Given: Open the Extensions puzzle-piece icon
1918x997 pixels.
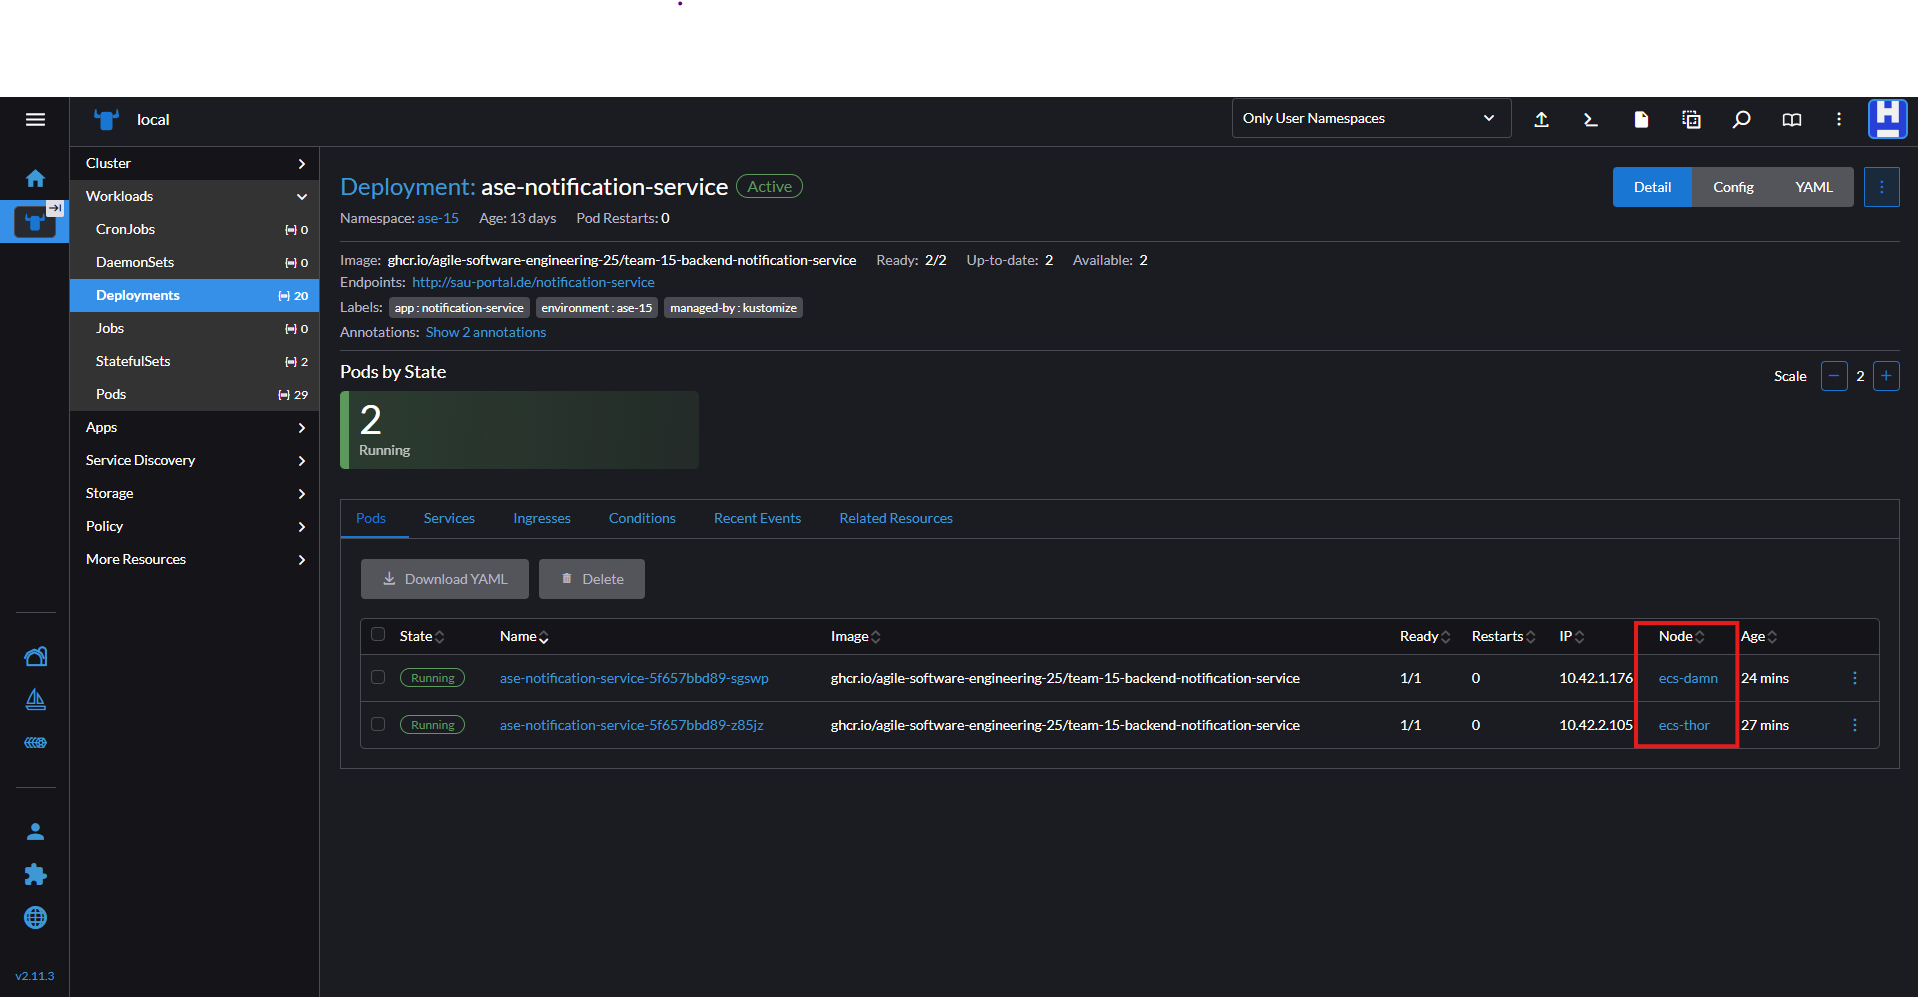Looking at the screenshot, I should (x=35, y=874).
